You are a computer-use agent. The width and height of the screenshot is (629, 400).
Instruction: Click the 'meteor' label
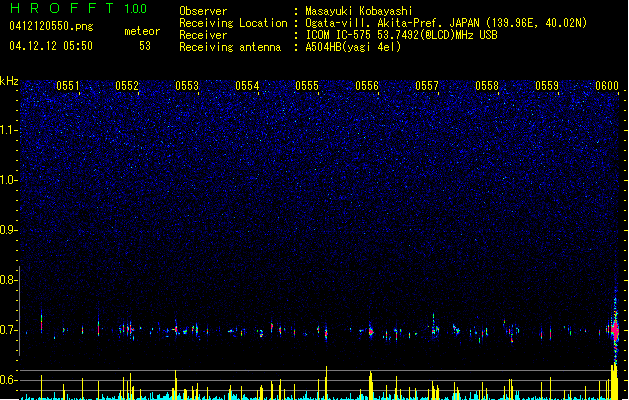[x=142, y=31]
